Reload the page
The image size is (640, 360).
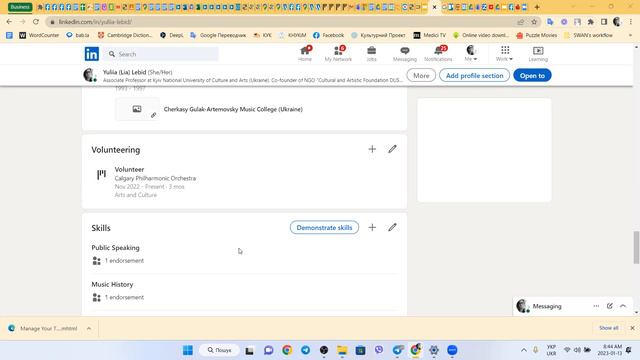36,22
